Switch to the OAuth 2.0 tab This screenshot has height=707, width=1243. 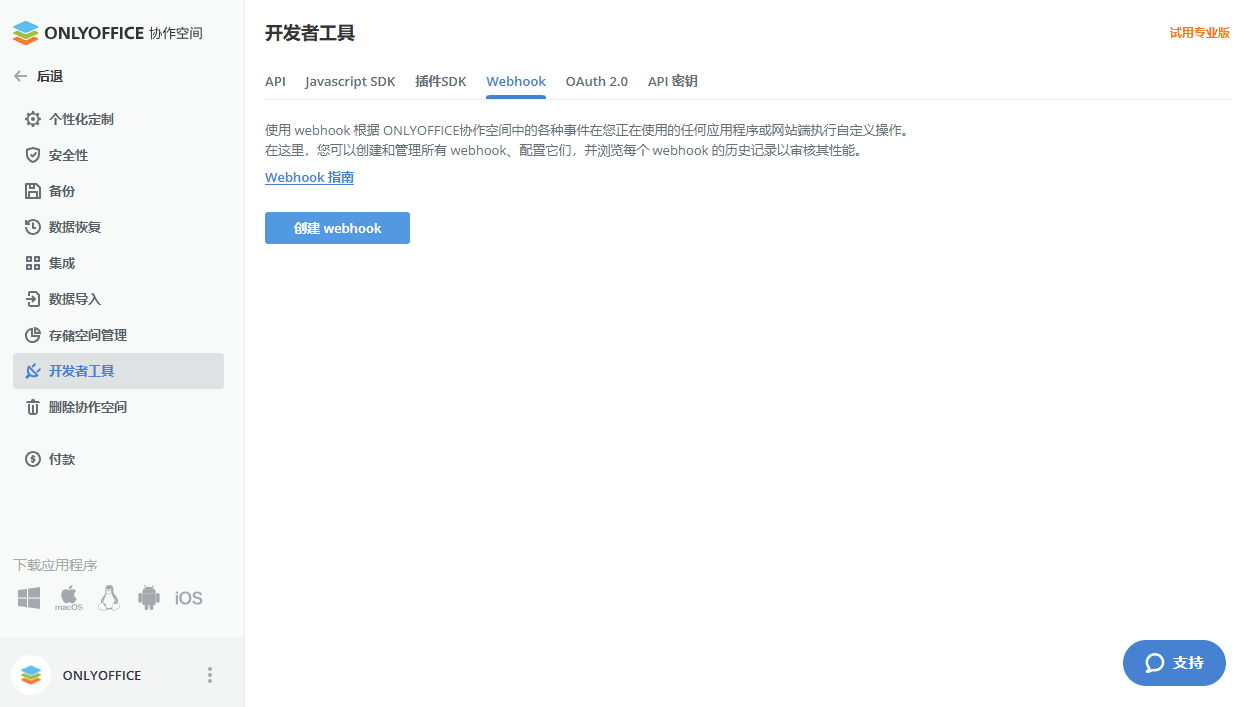[x=597, y=81]
